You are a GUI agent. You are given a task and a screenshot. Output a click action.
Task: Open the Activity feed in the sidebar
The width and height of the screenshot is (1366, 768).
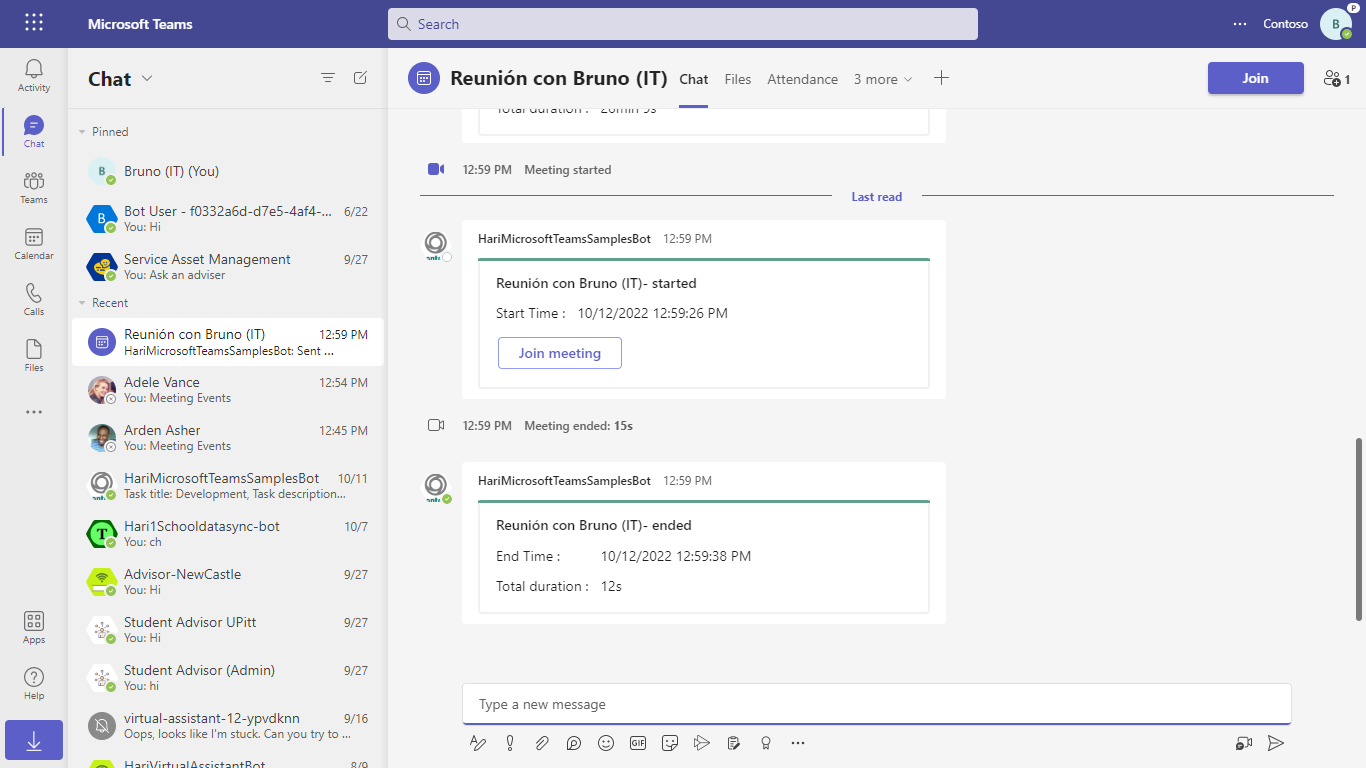[x=34, y=75]
